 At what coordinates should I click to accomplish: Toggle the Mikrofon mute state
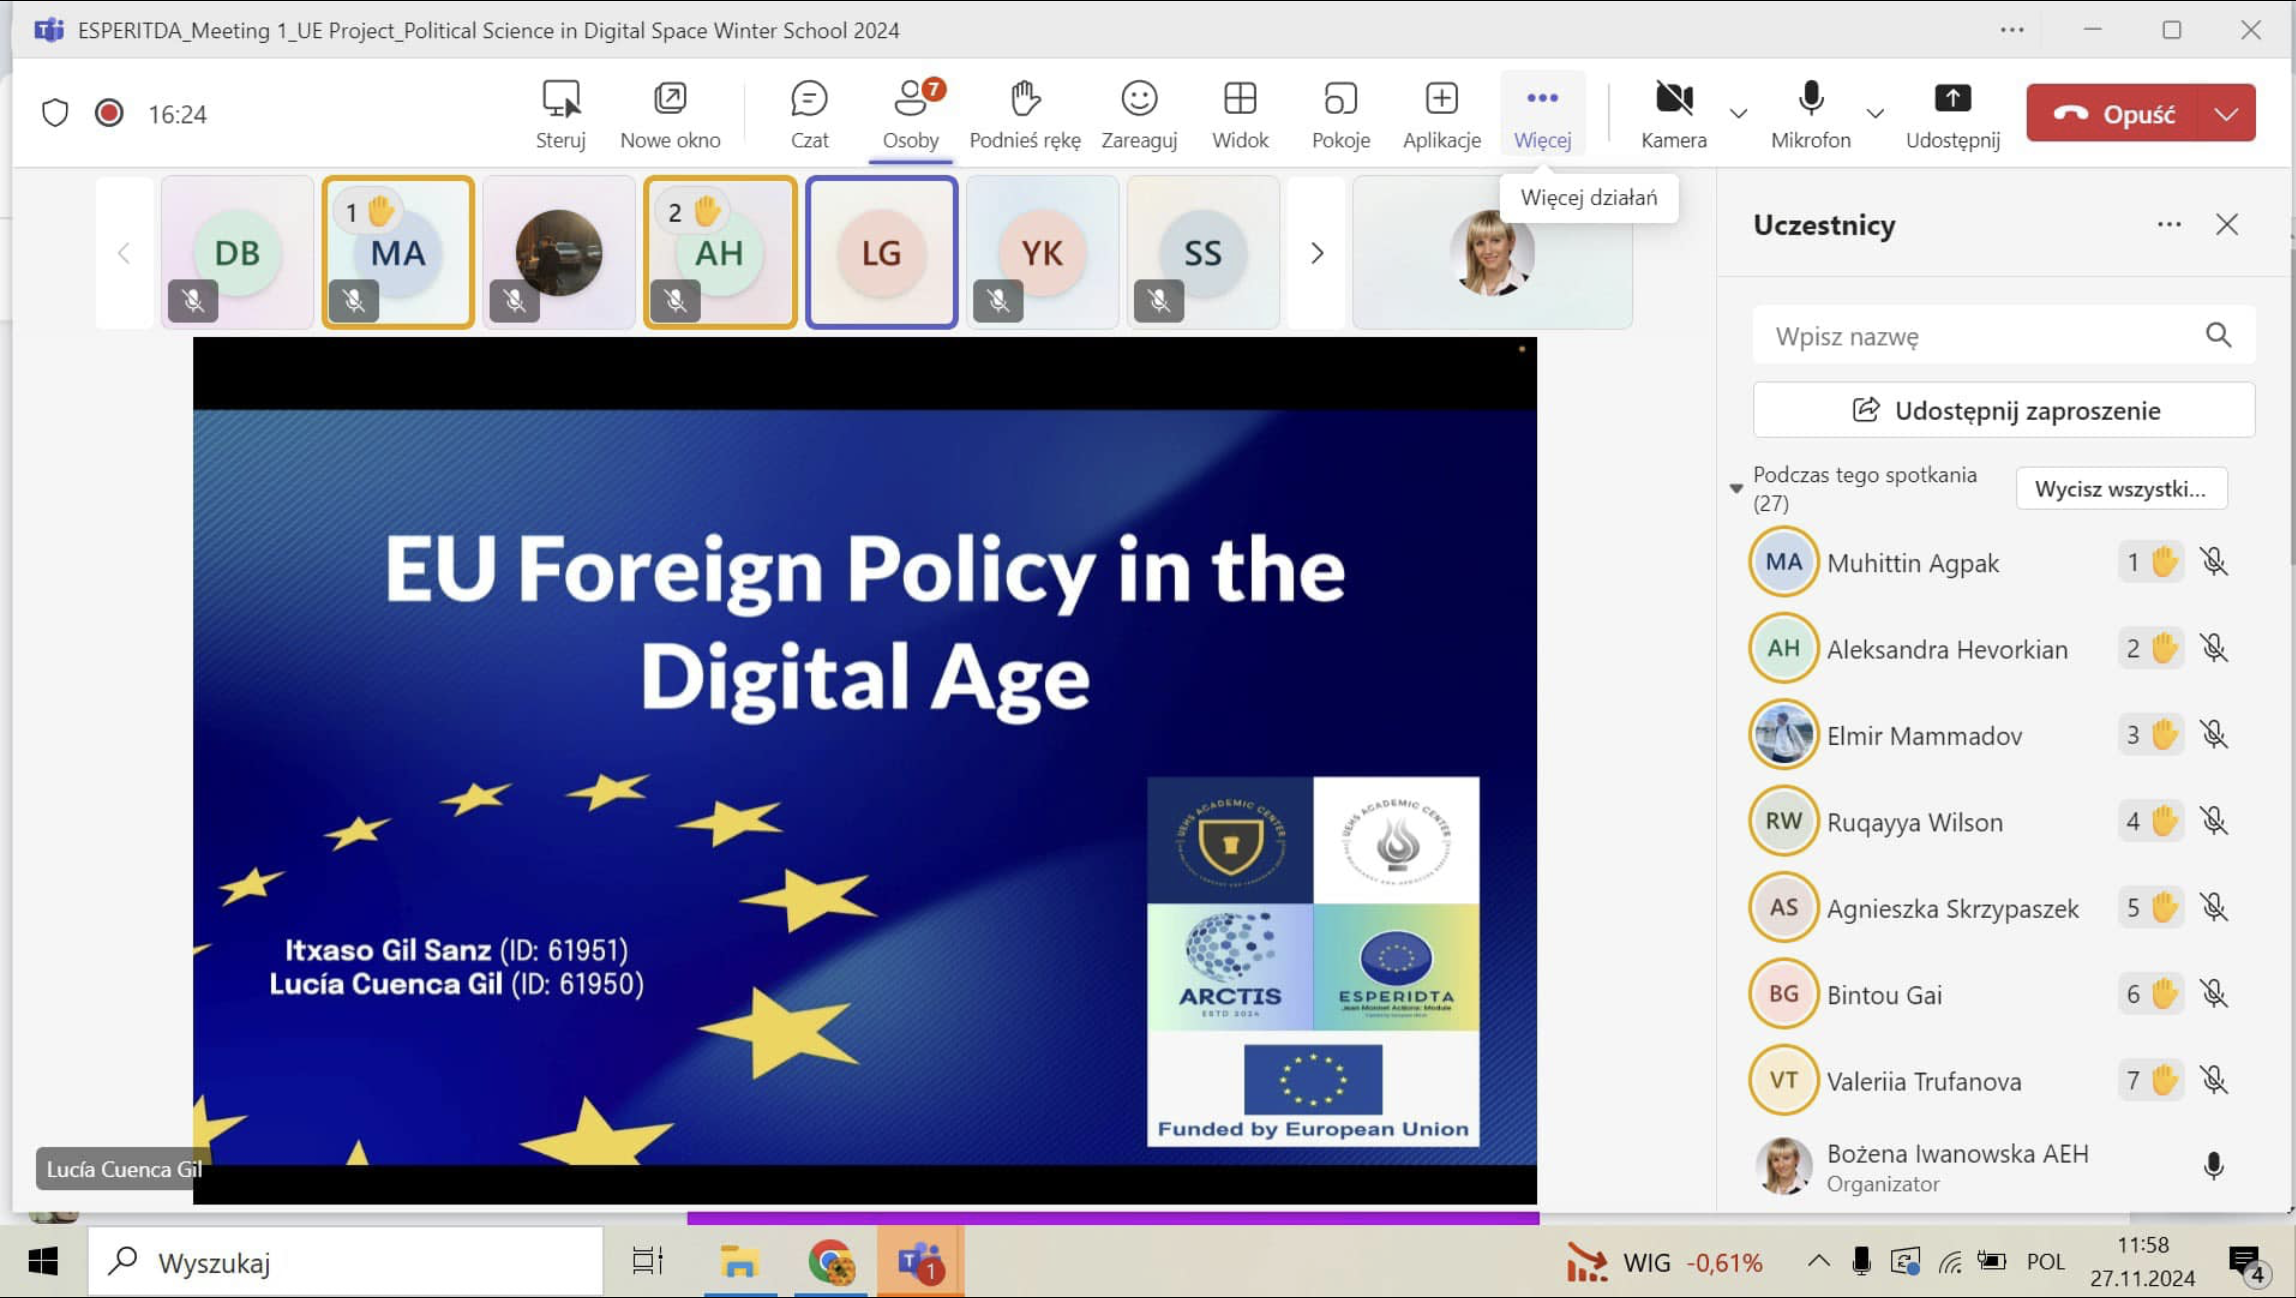tap(1809, 113)
